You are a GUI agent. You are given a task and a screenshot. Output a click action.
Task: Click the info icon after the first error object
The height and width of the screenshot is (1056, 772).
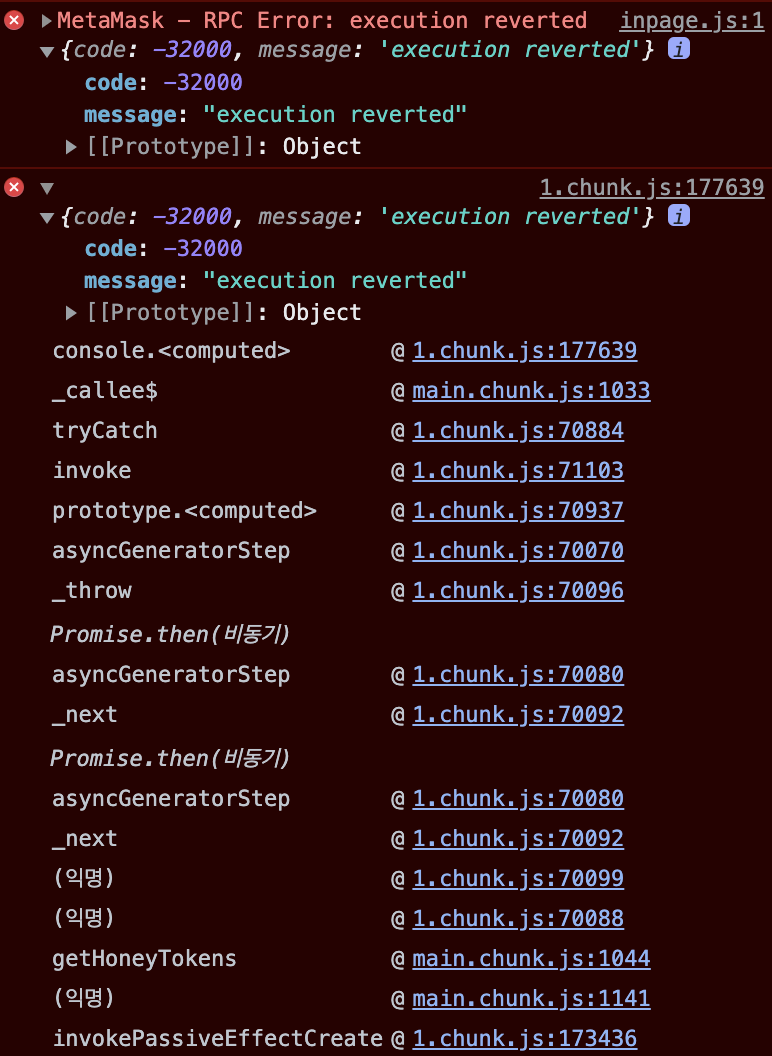tap(679, 50)
